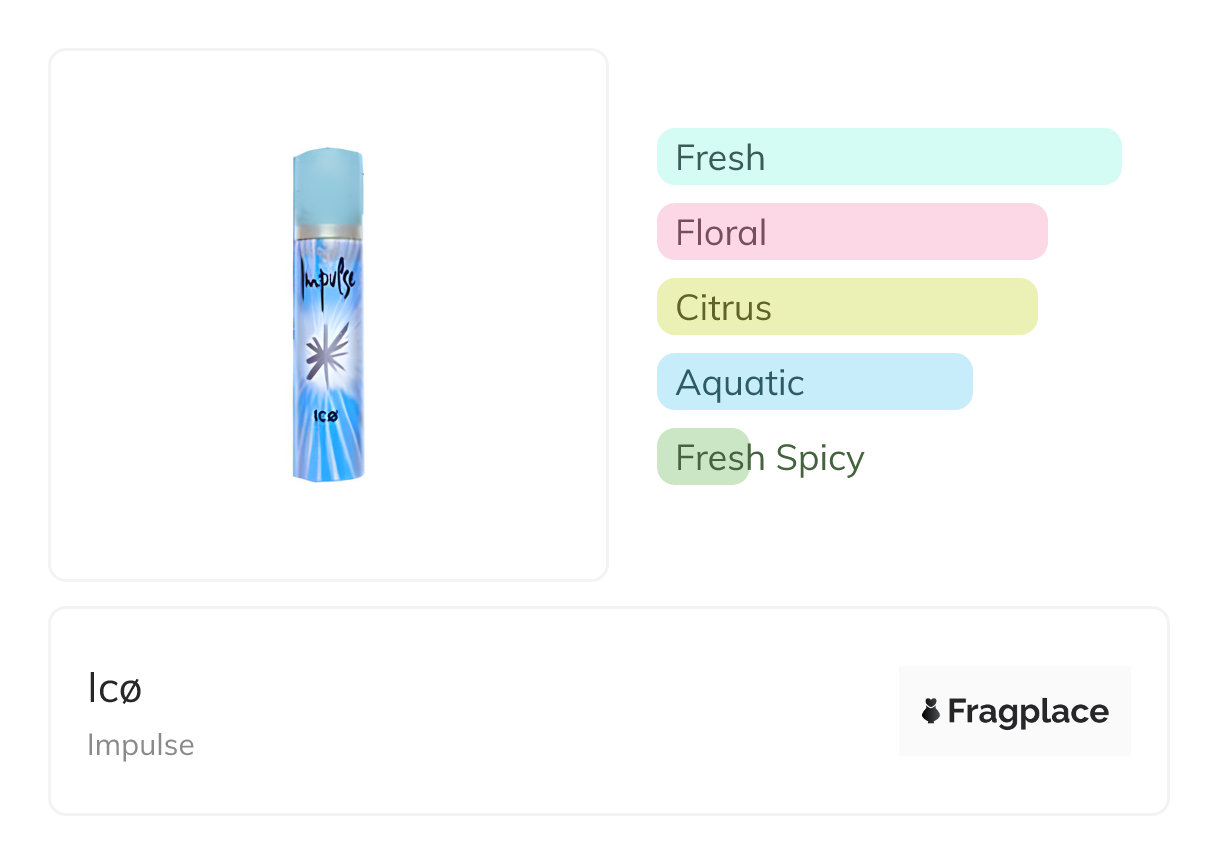Image resolution: width=1218 pixels, height=864 pixels.
Task: Click the starburst symbol on the bottle
Action: 327,354
